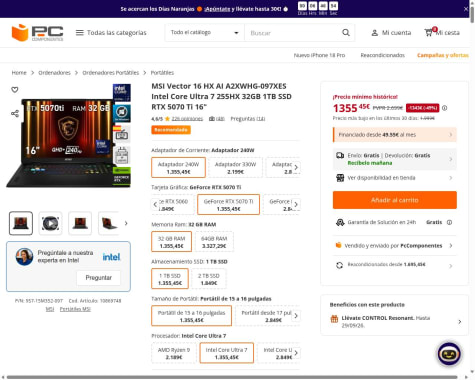Select Adaptador 240W option
Viewport: 475px width, 380px height.
(x=178, y=168)
